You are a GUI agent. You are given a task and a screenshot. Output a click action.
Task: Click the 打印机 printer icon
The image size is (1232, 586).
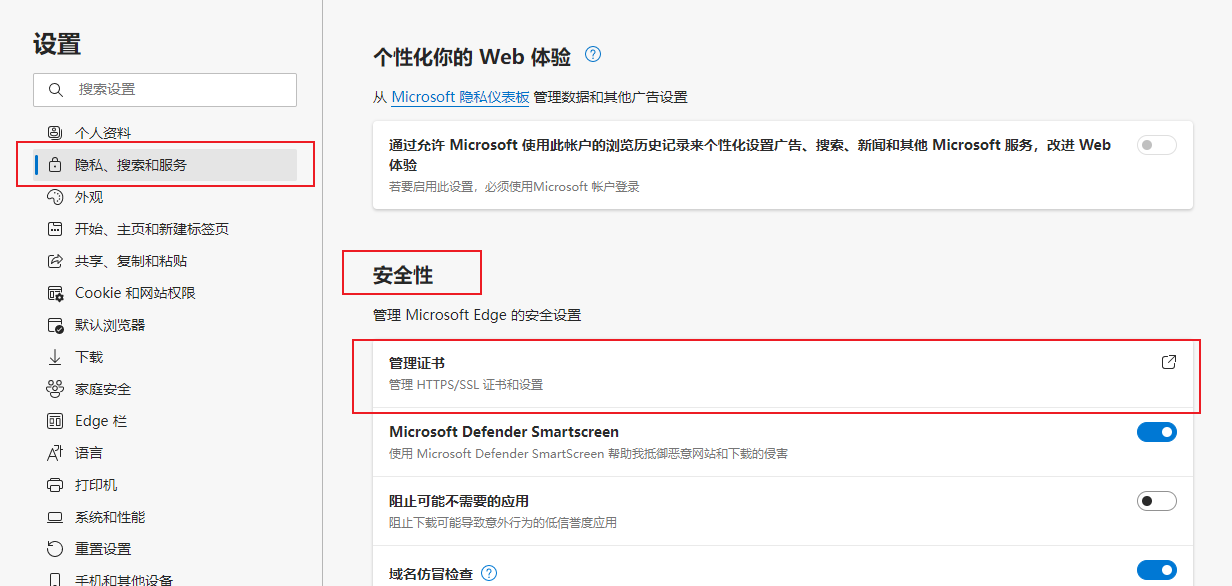(55, 485)
